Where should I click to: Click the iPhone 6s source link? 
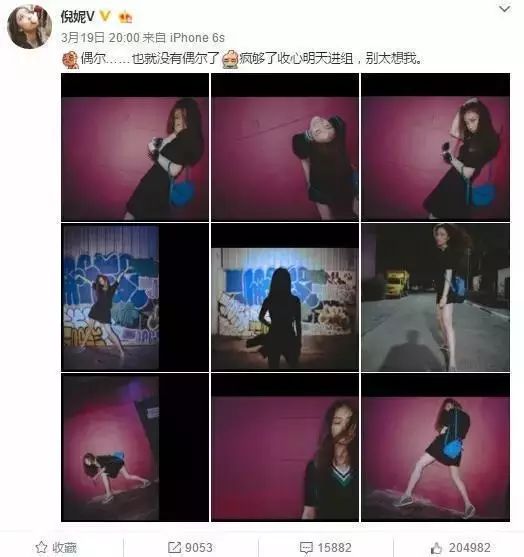pos(197,37)
